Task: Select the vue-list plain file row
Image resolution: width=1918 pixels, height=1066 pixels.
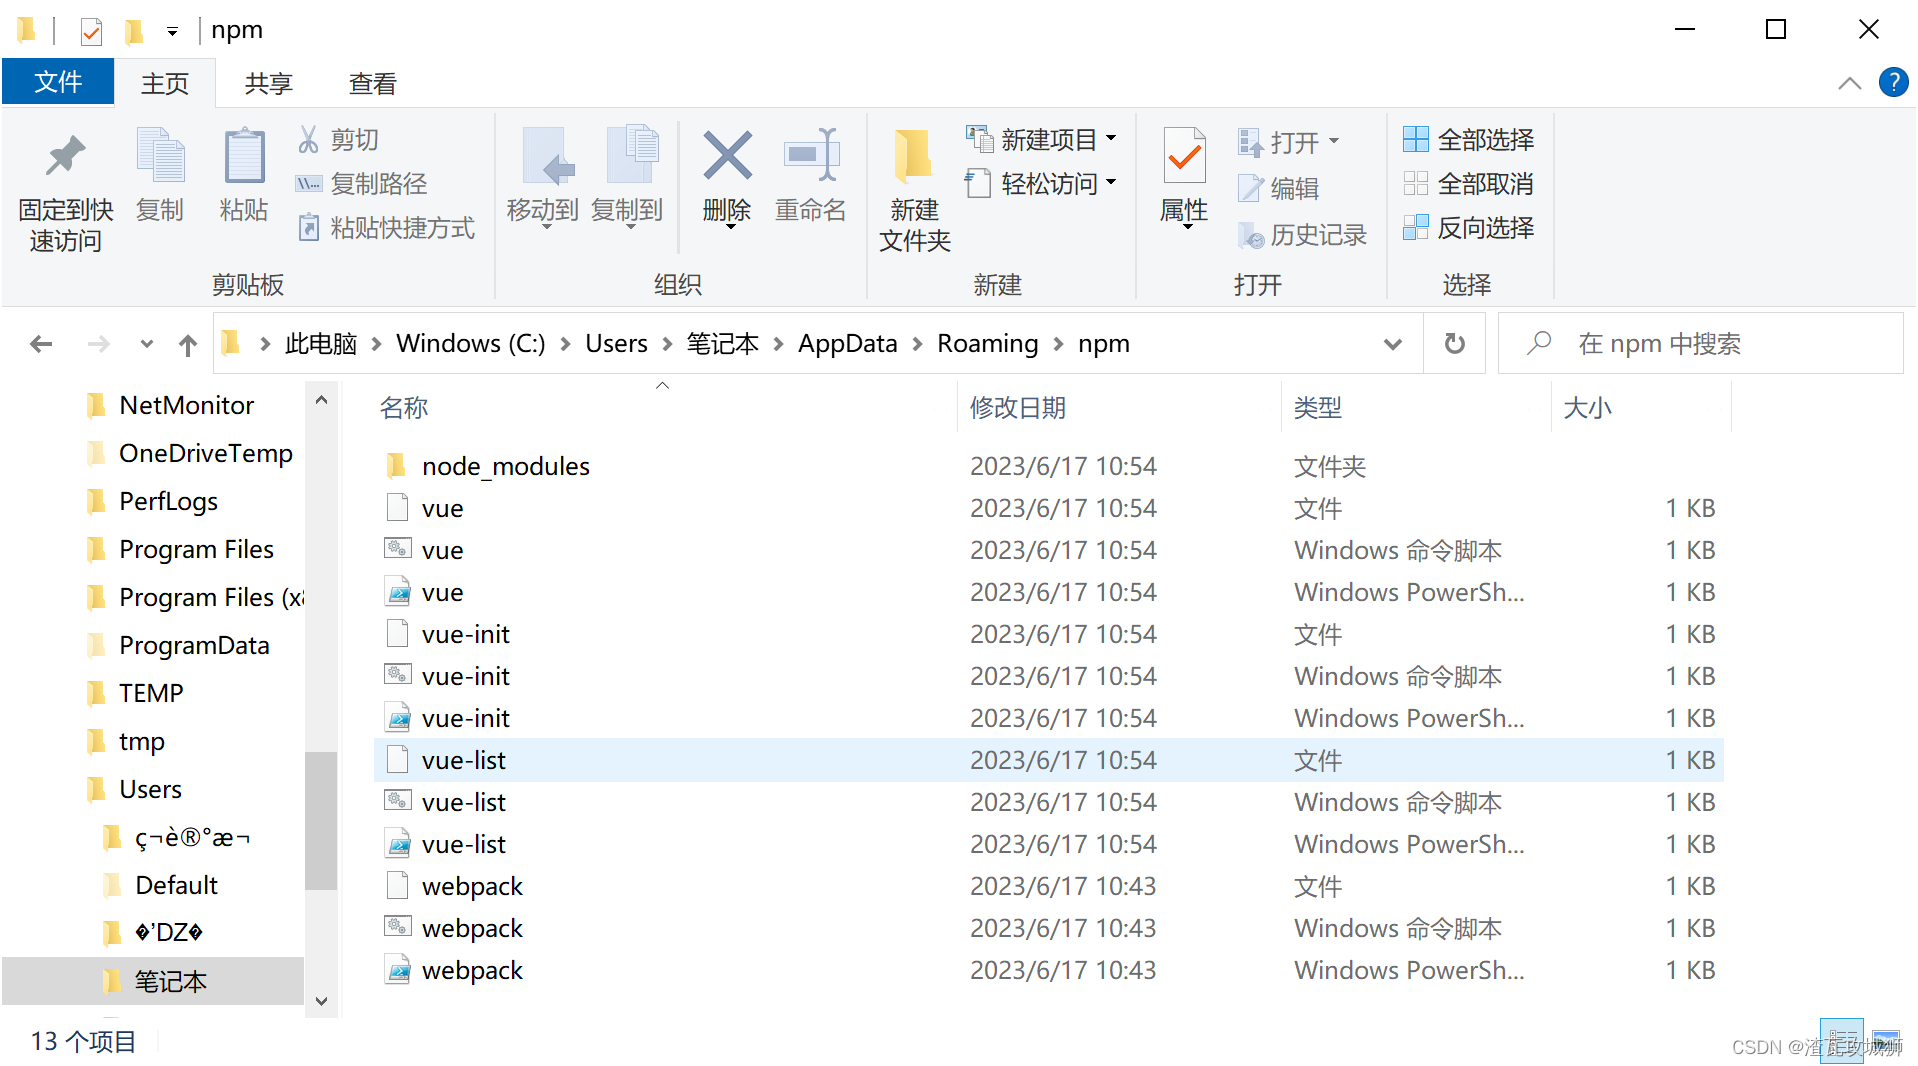Action: [x=1048, y=761]
